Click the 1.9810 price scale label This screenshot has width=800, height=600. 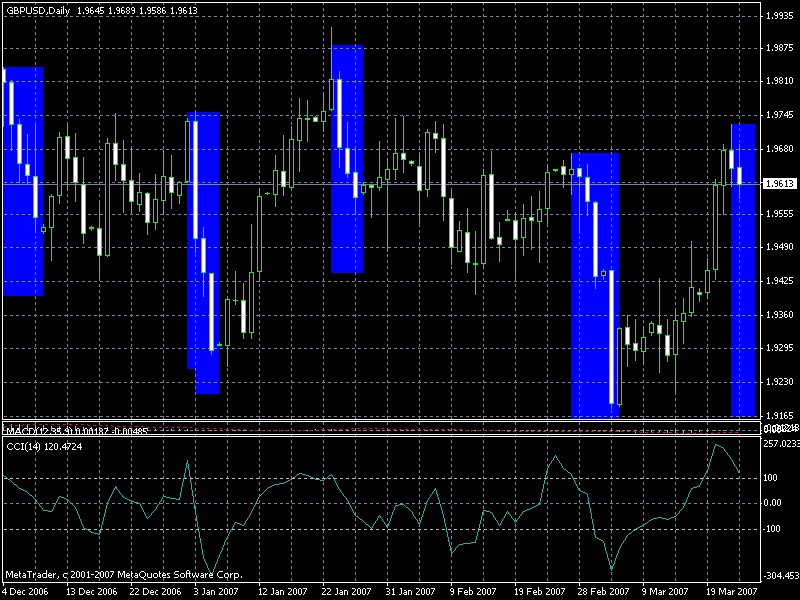pyautogui.click(x=780, y=81)
